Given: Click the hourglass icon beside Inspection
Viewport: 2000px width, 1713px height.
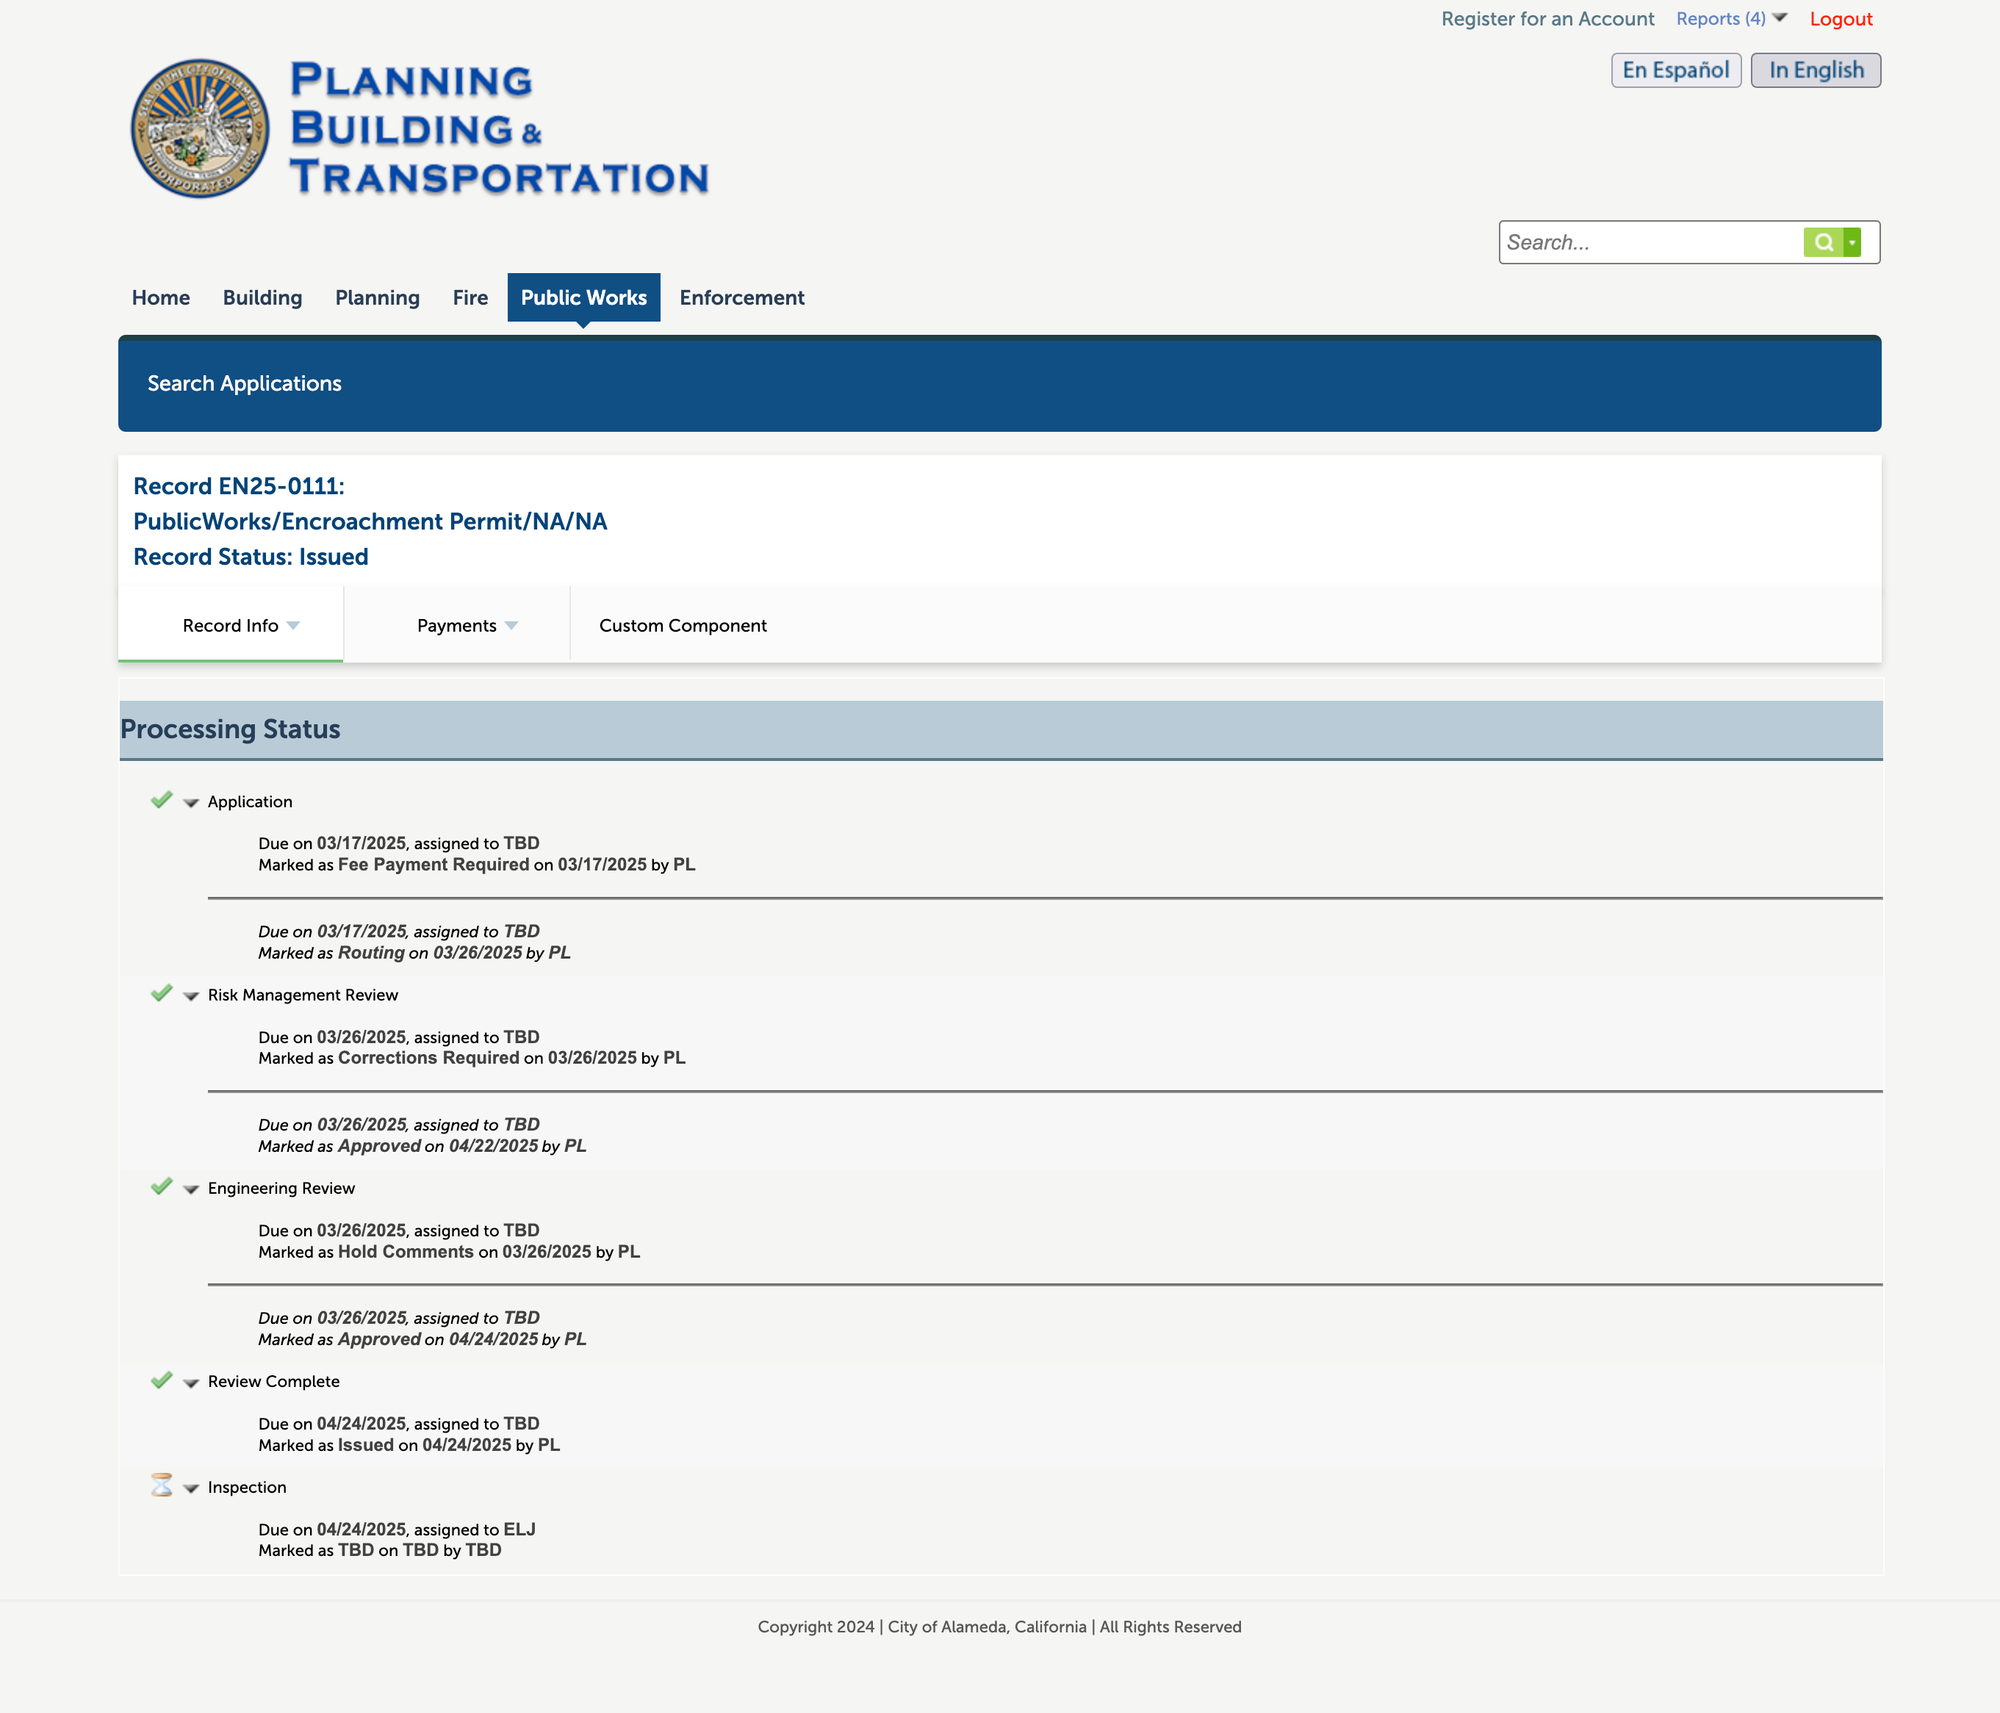Looking at the screenshot, I should click(x=161, y=1485).
